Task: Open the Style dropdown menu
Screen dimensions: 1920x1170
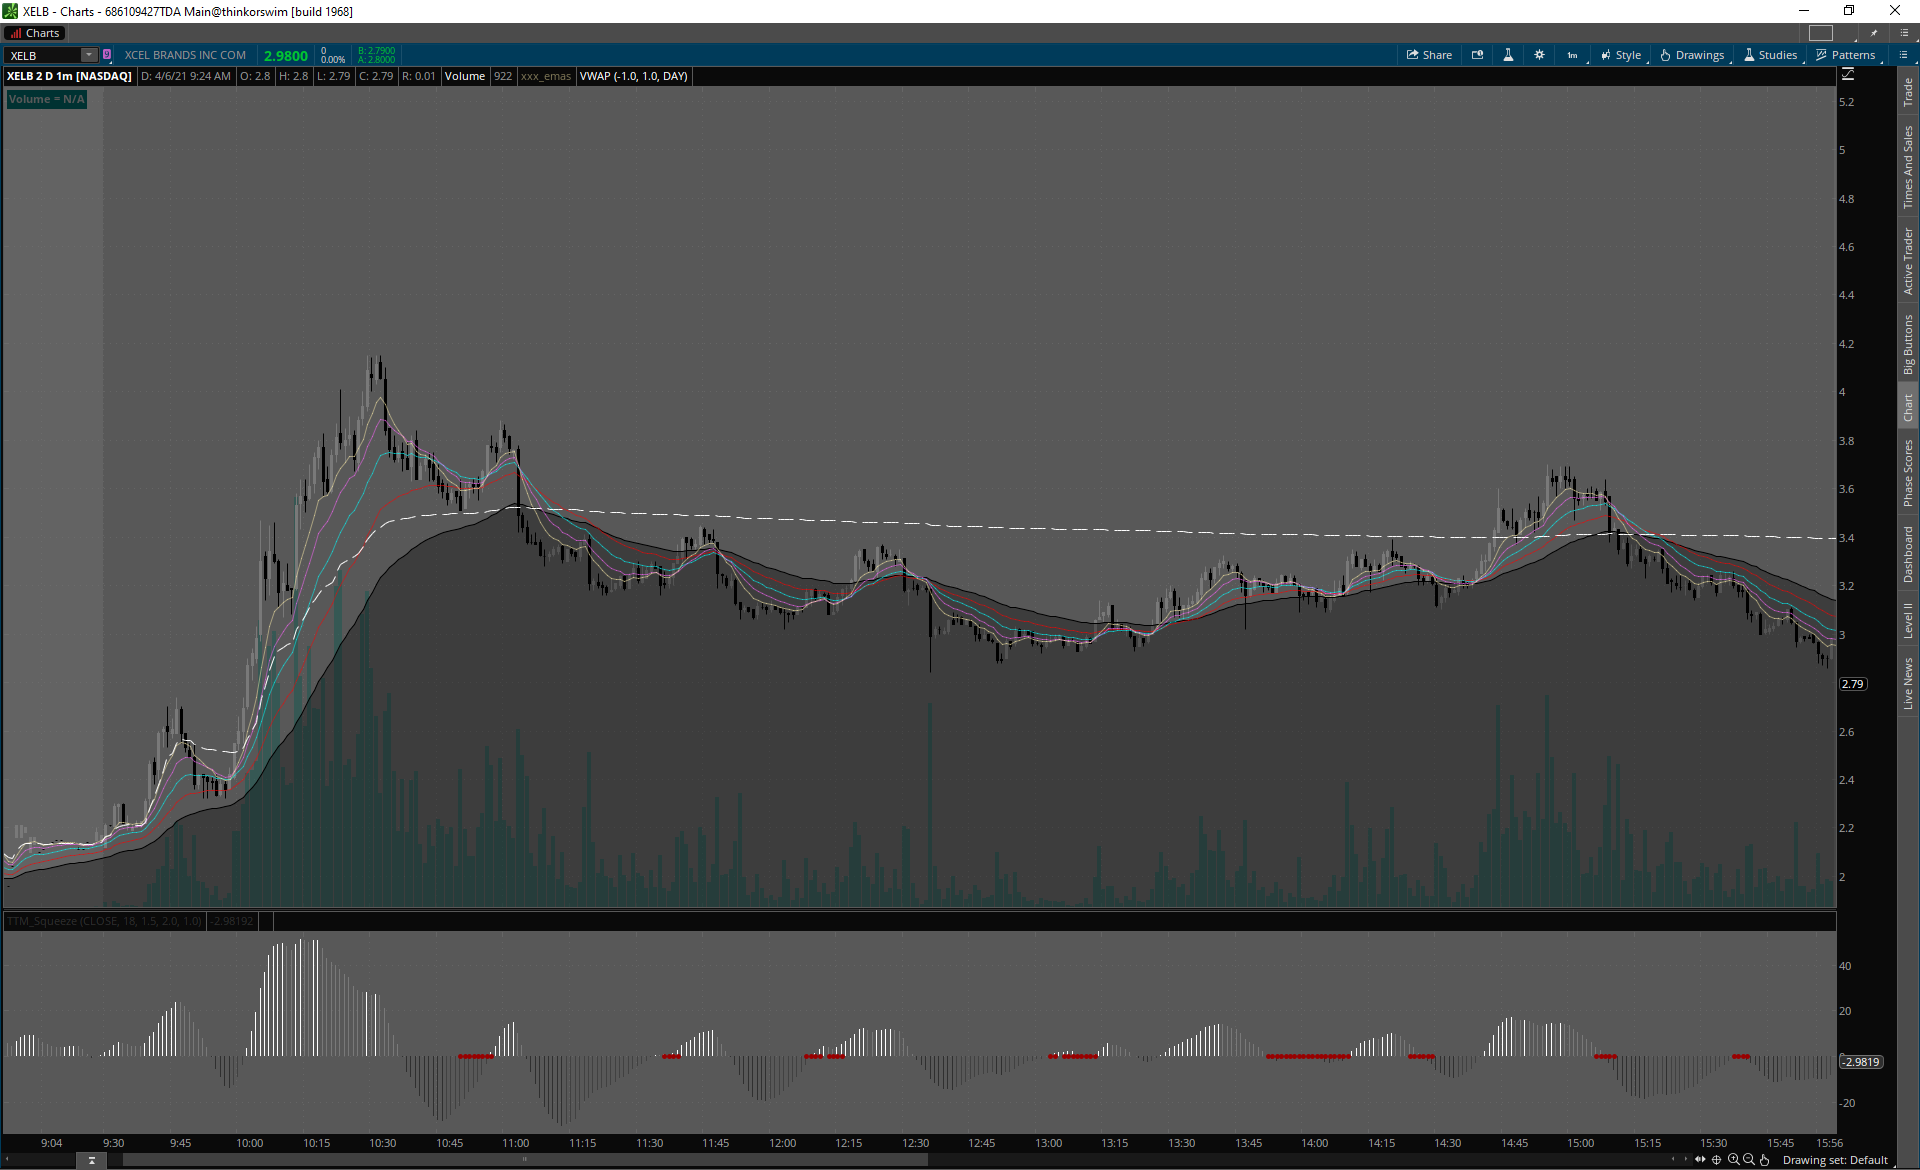Action: (1621, 55)
